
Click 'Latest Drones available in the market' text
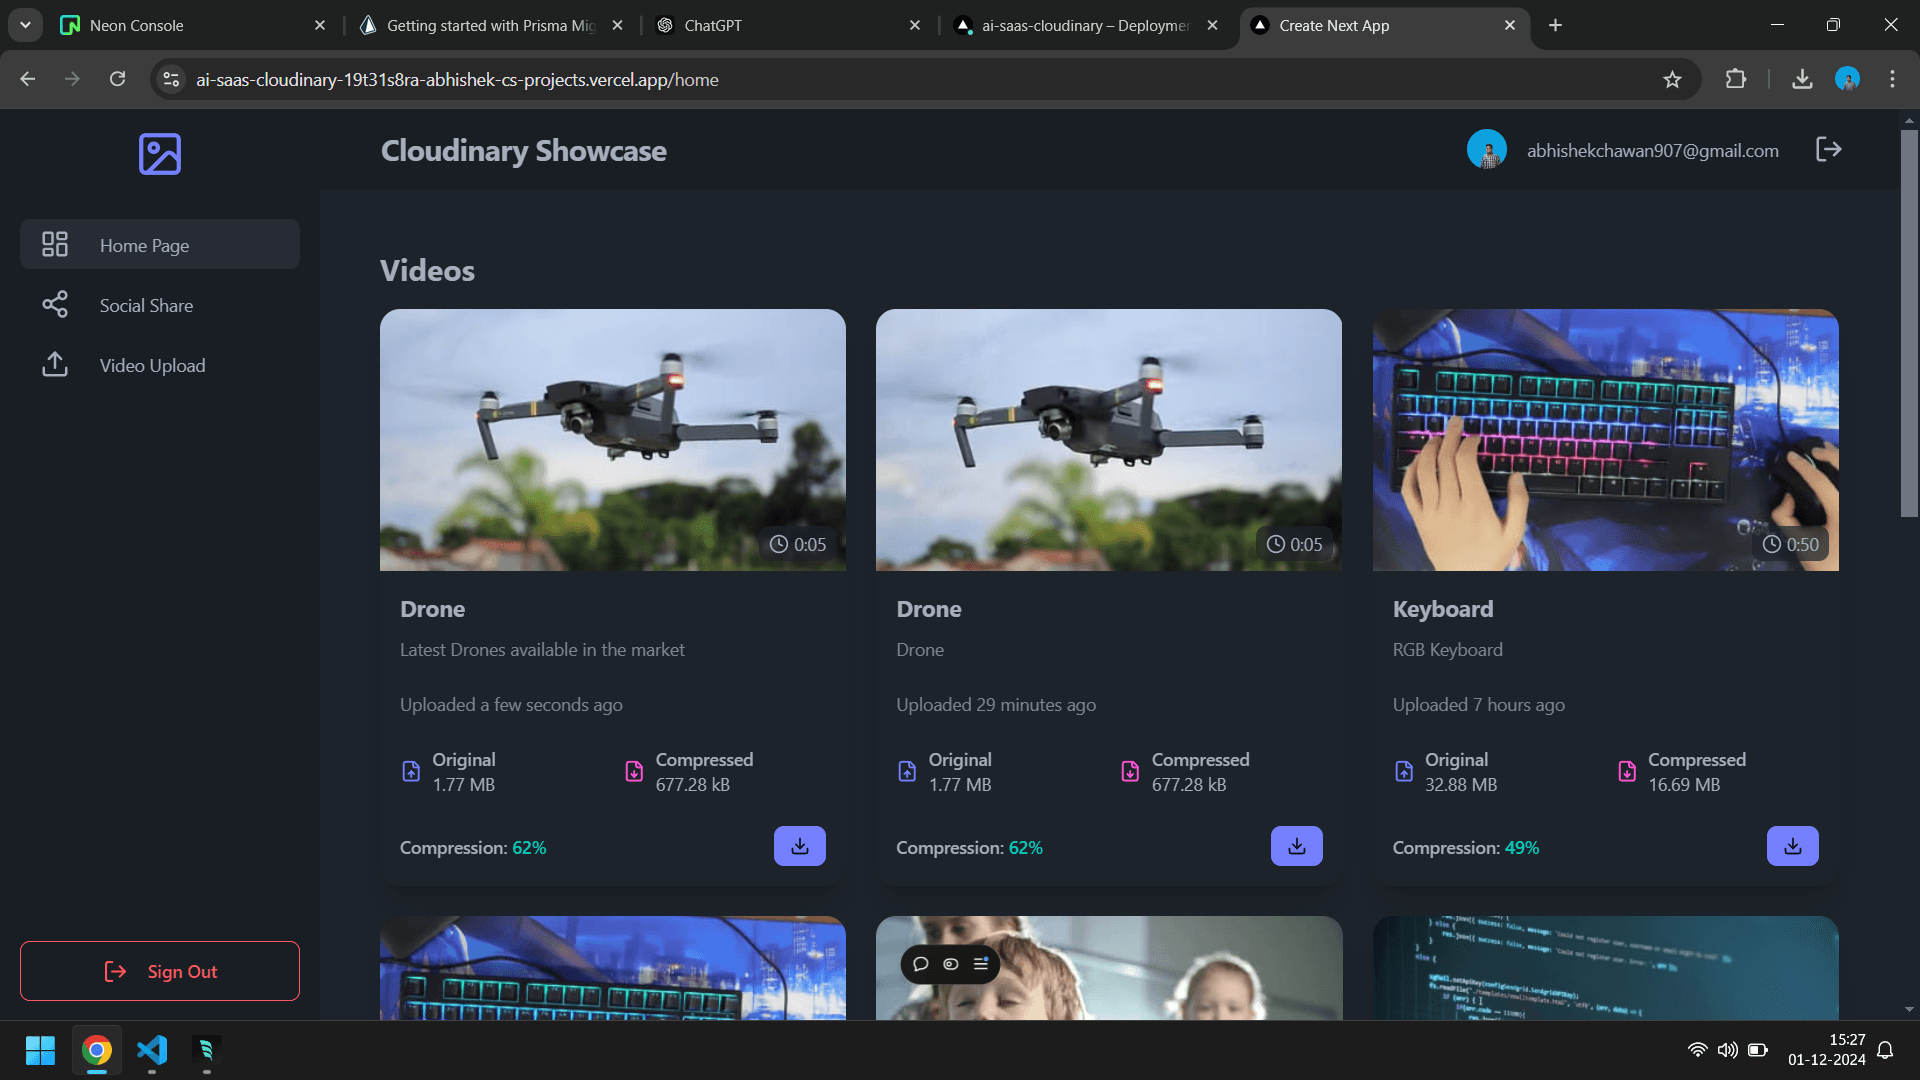(542, 650)
